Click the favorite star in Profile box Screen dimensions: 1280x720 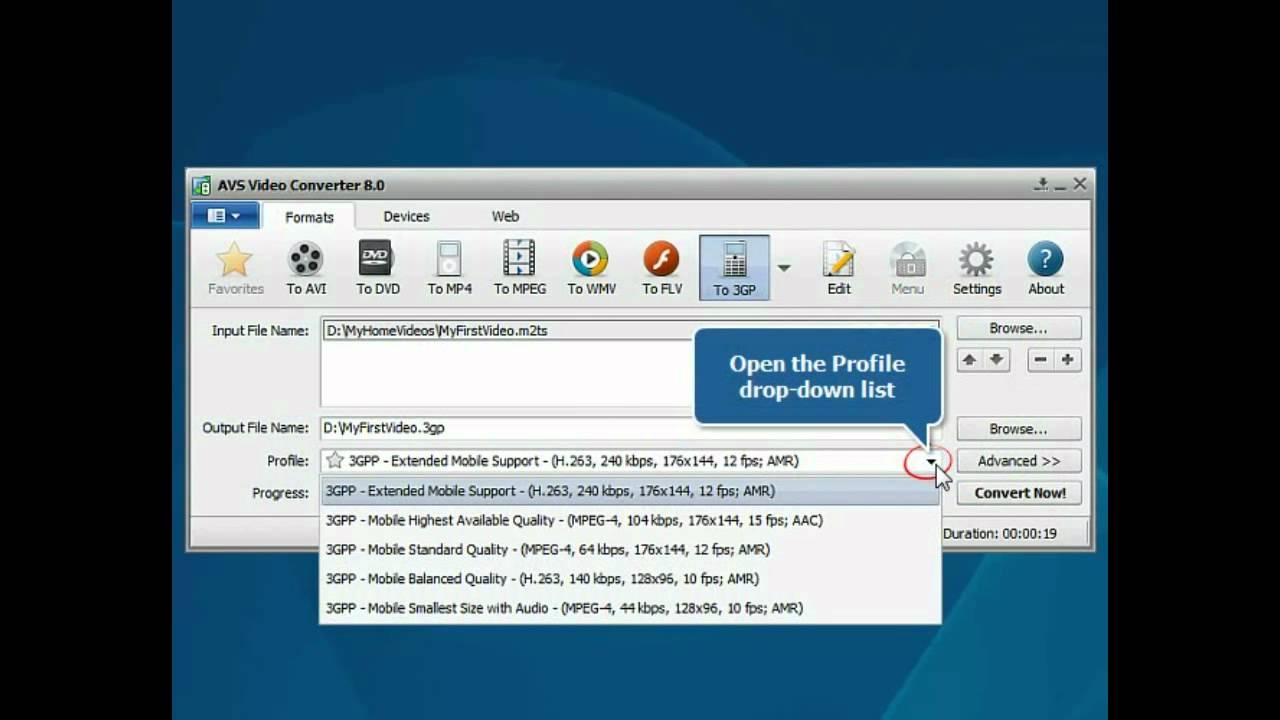pyautogui.click(x=335, y=461)
